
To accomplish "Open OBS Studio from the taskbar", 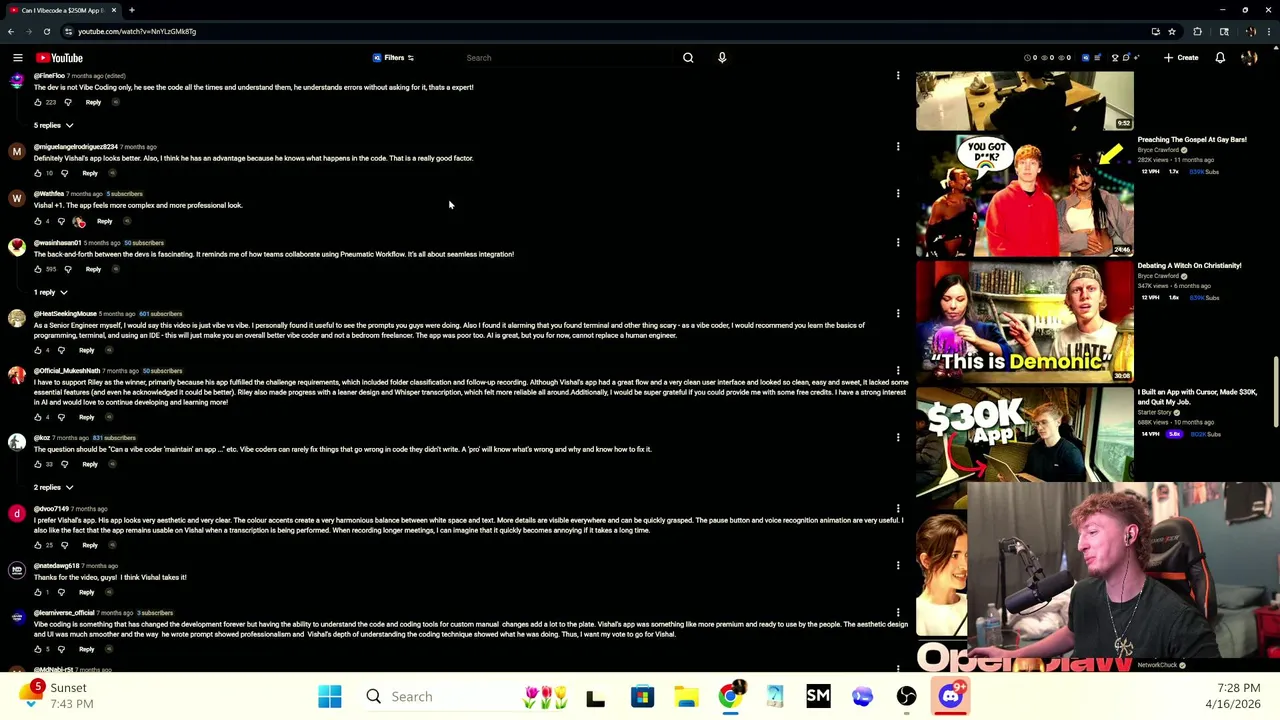I will coord(906,696).
